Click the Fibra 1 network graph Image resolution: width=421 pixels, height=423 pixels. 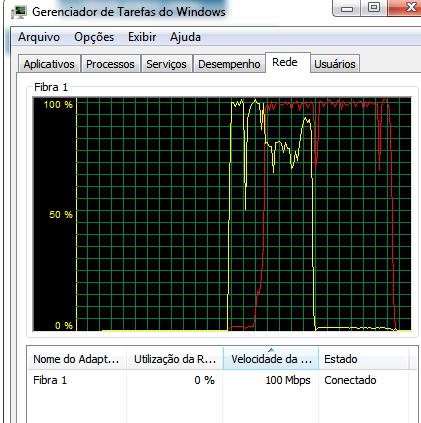pos(222,214)
